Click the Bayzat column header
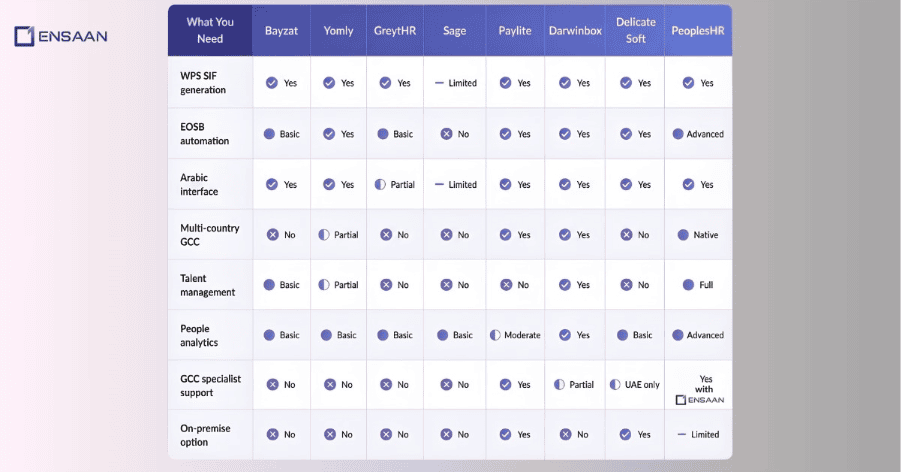 (x=281, y=31)
